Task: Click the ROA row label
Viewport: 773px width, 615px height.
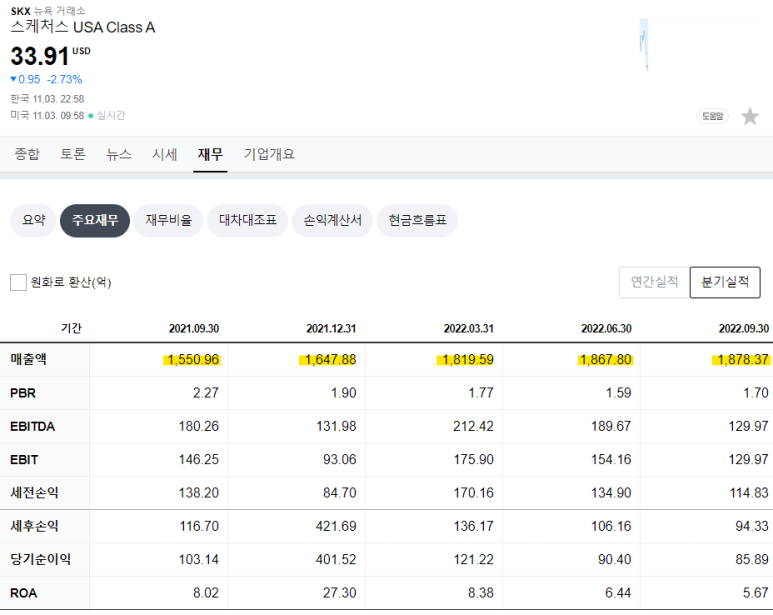Action: point(24,593)
